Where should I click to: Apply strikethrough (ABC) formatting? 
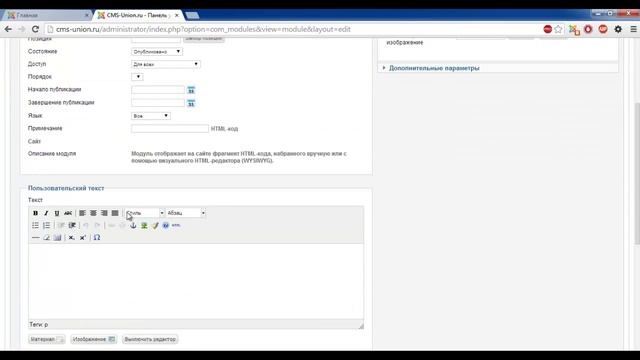coord(68,213)
